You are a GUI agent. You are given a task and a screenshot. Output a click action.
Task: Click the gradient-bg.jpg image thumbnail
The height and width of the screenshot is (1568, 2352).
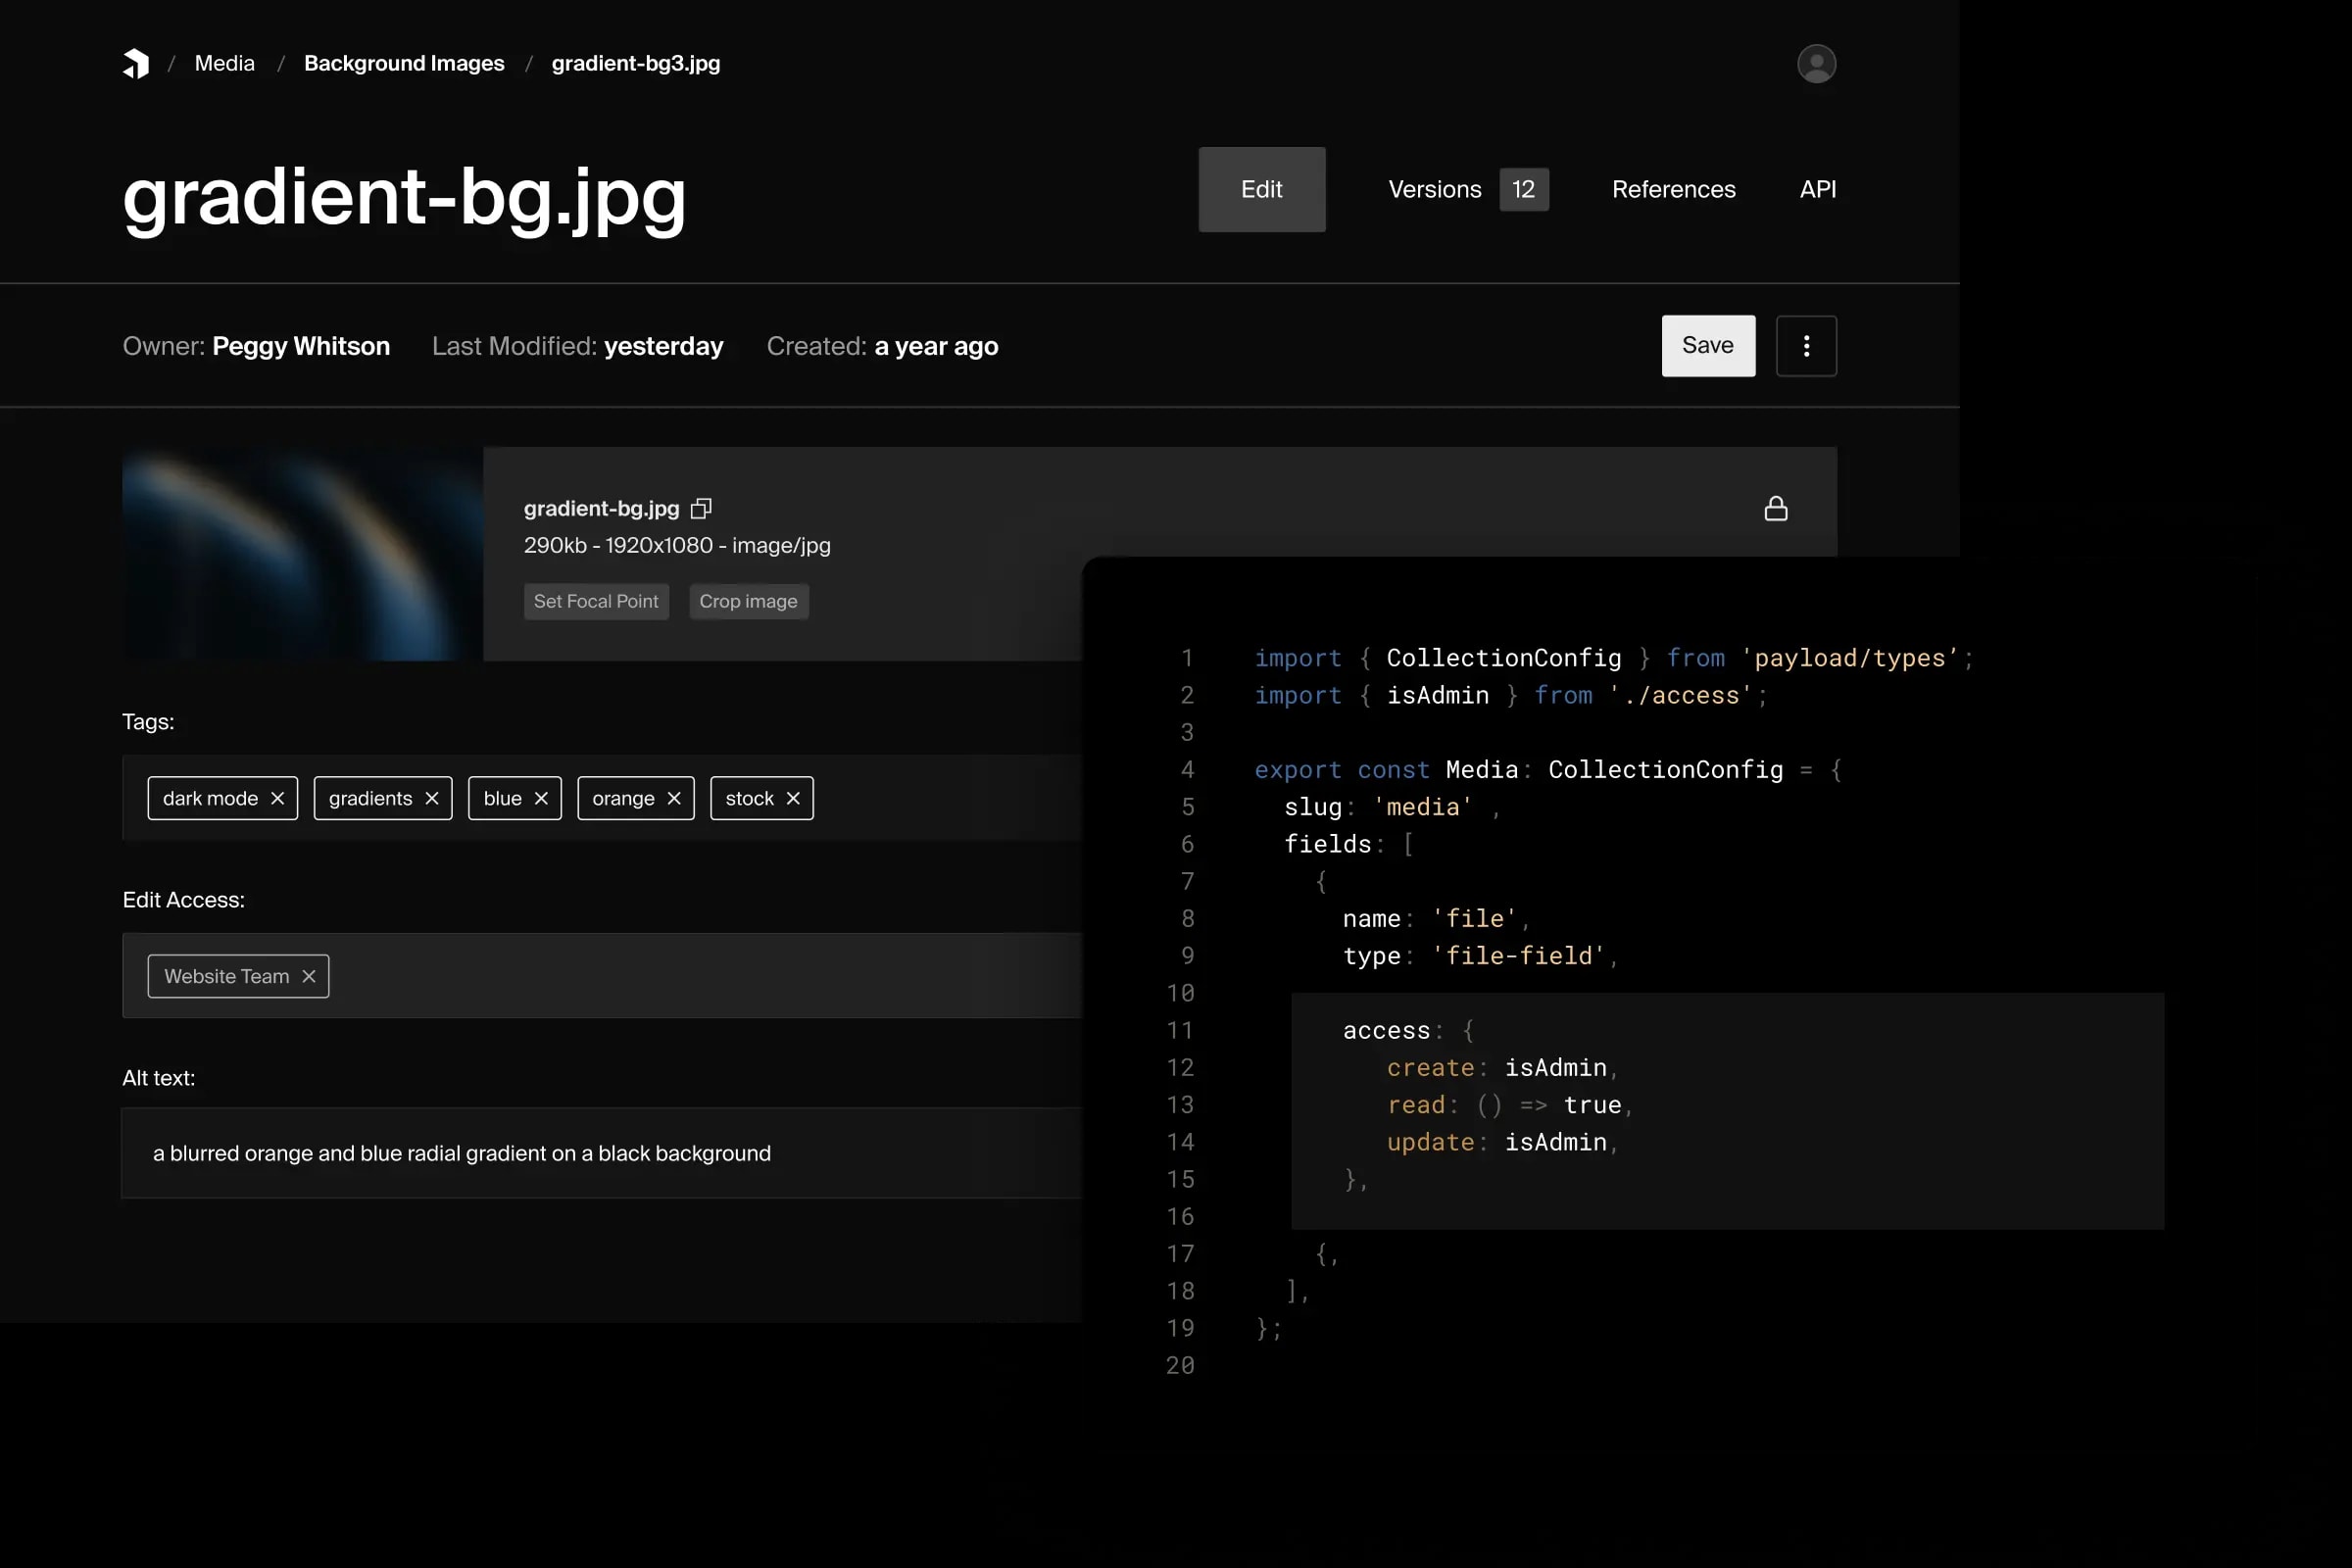coord(303,553)
